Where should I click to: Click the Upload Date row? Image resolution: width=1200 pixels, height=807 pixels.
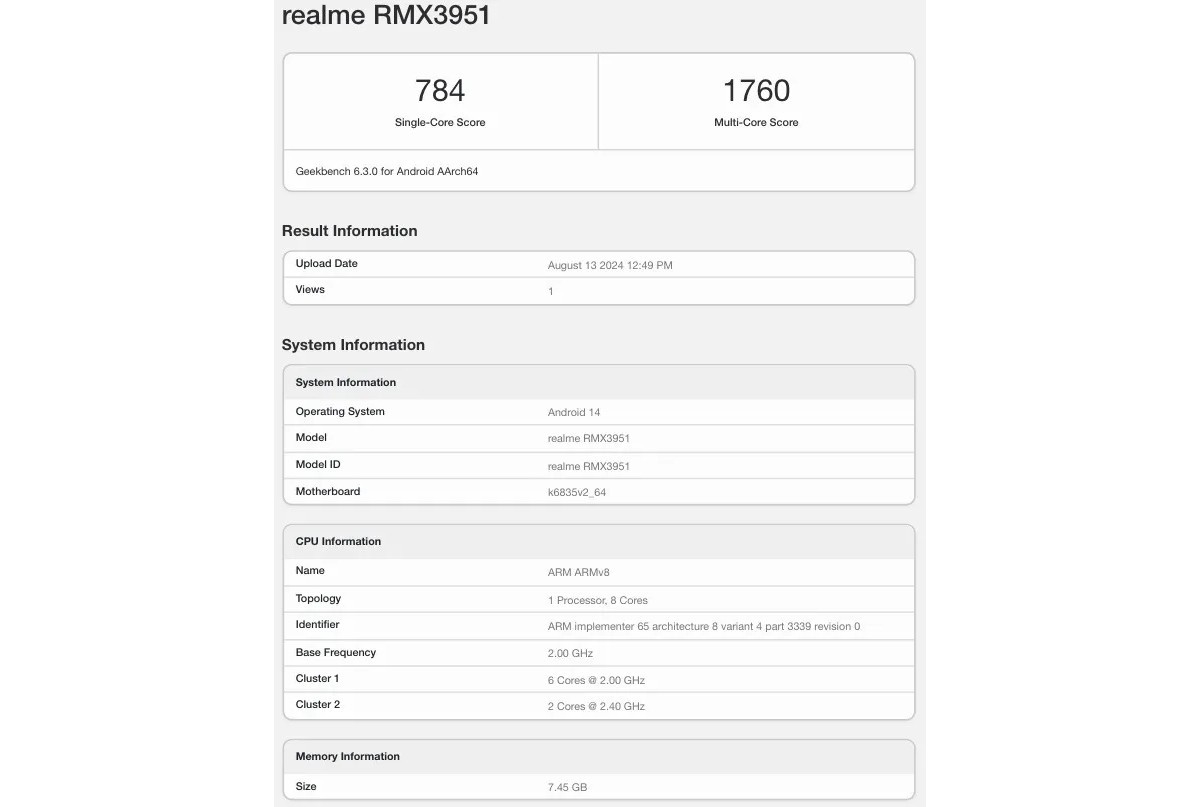pyautogui.click(x=326, y=263)
